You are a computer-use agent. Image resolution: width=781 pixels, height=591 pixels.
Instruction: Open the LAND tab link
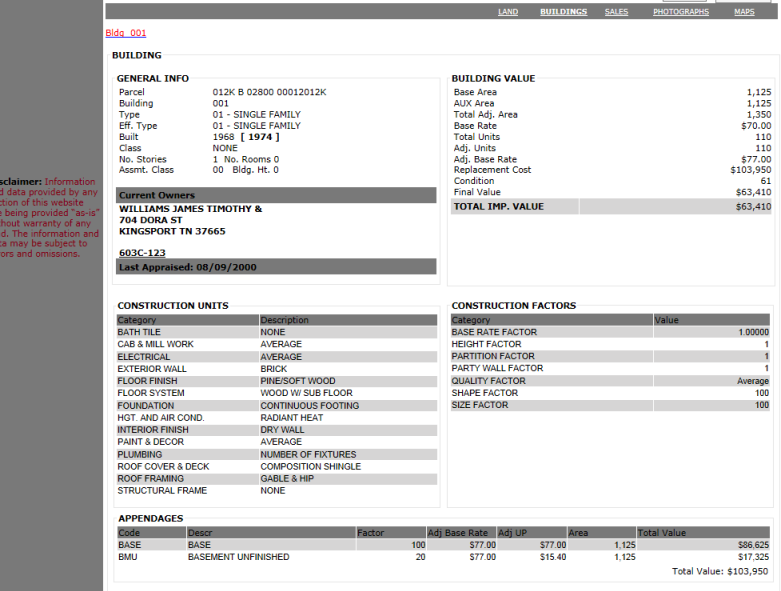coord(508,11)
